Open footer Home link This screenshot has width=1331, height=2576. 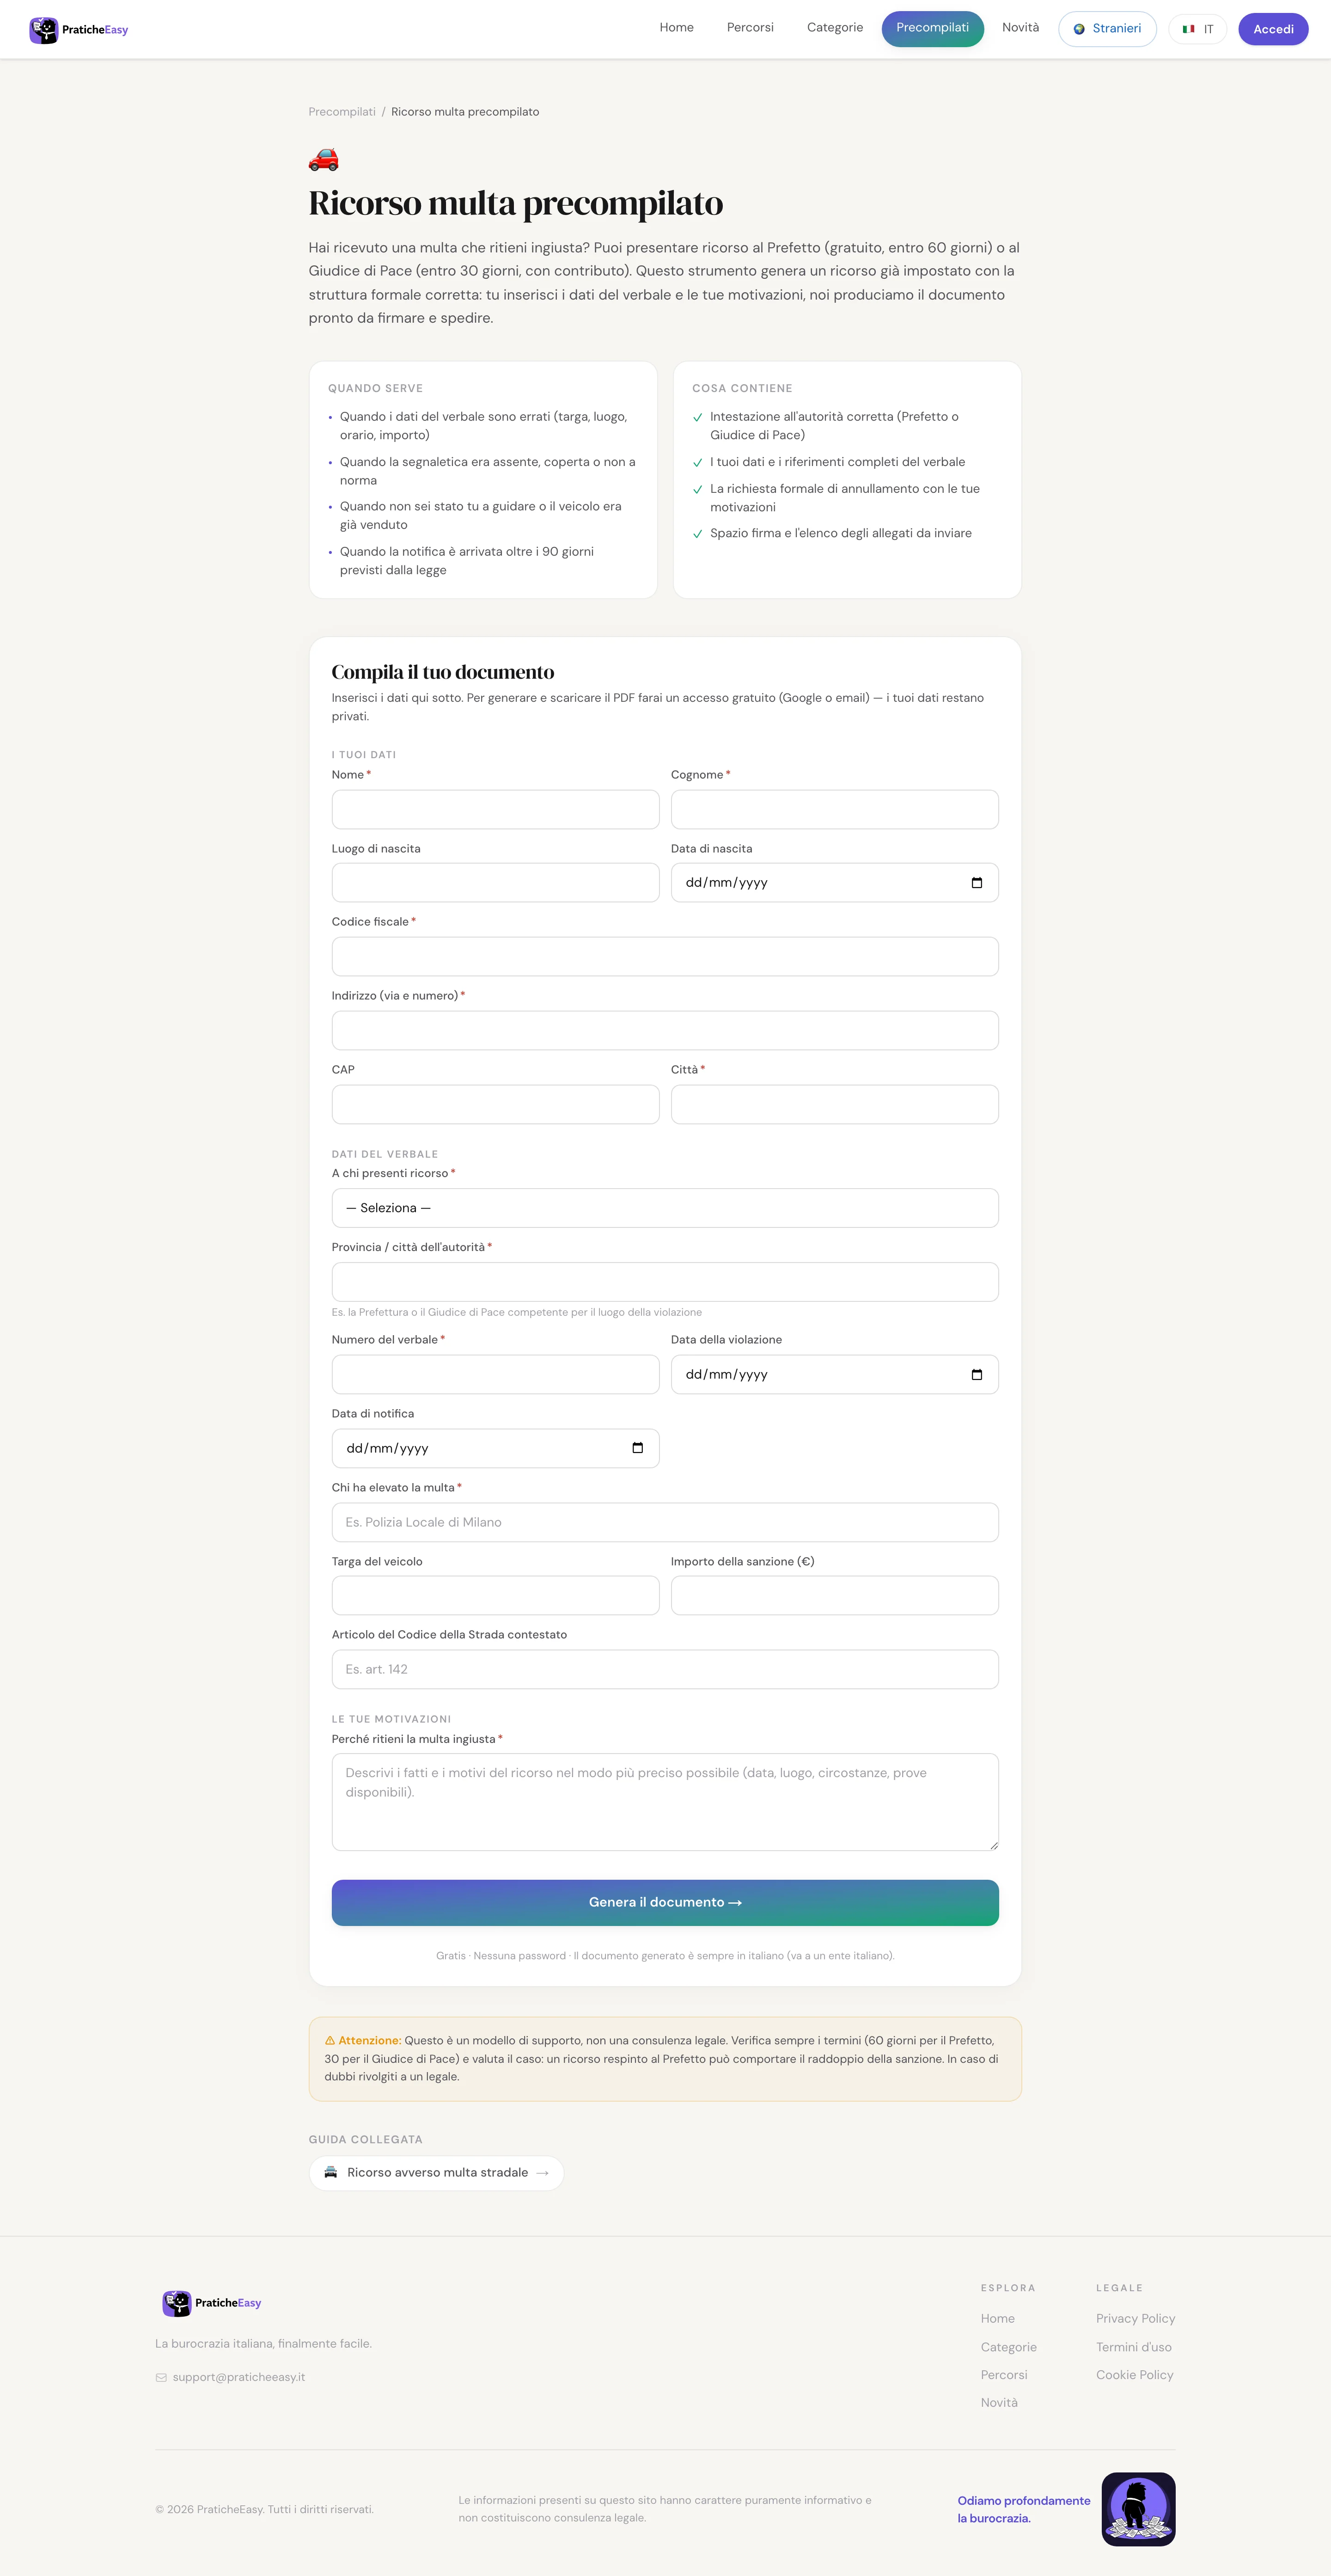[997, 2319]
